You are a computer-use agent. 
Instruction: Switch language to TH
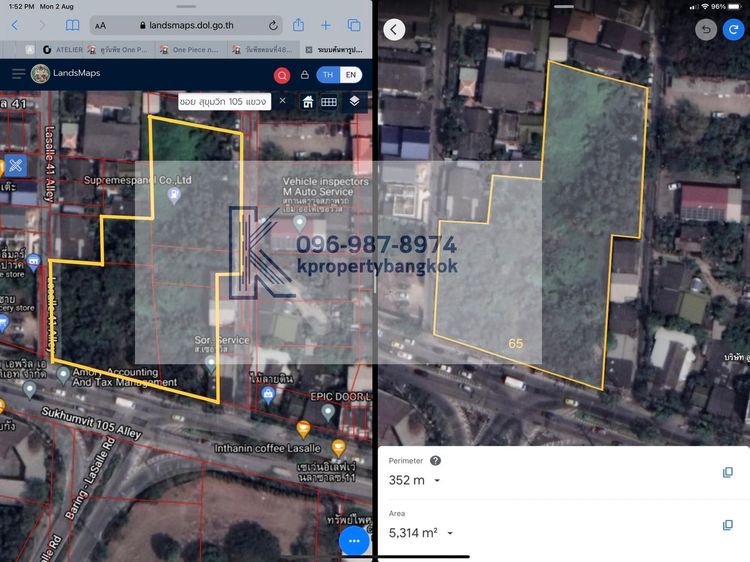(328, 75)
